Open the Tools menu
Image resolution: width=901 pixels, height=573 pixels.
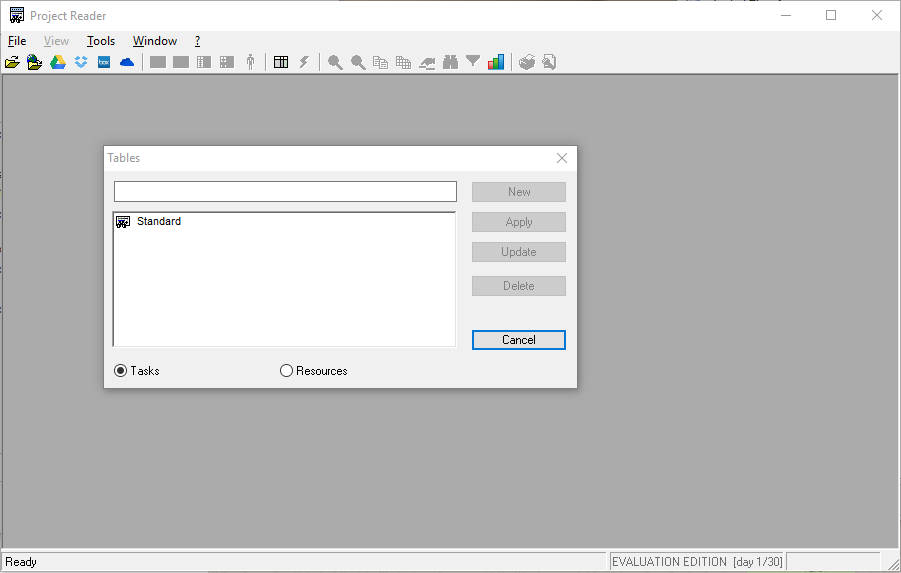101,41
